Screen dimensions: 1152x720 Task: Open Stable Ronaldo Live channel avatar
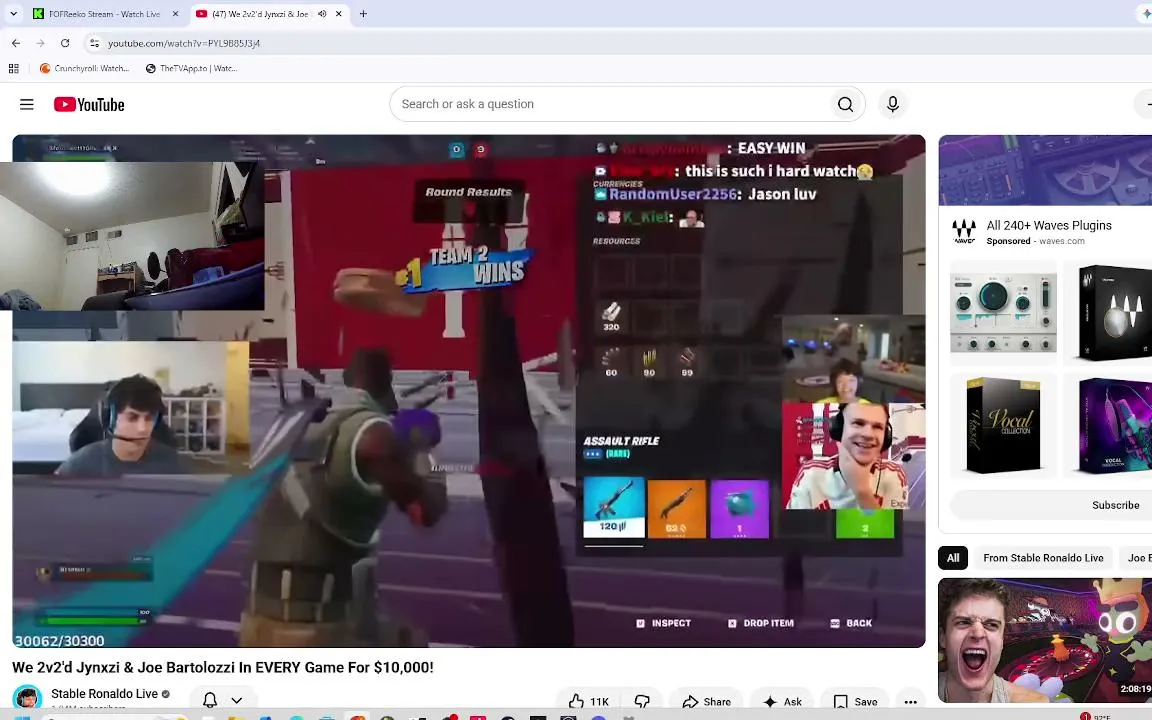pyautogui.click(x=27, y=697)
